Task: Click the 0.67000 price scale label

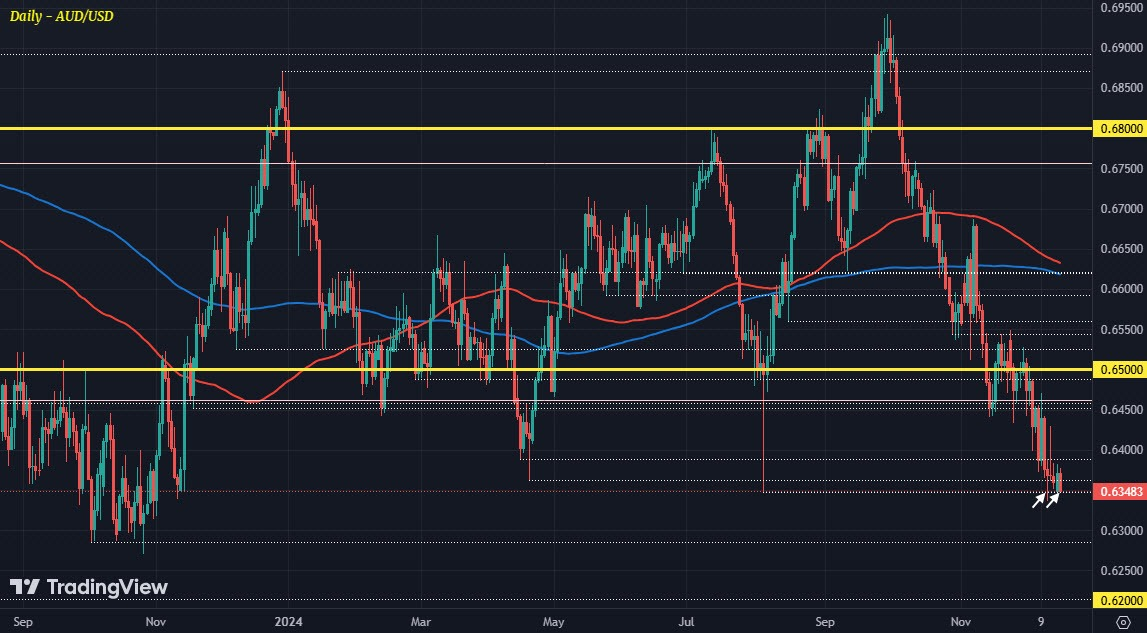Action: (1121, 209)
